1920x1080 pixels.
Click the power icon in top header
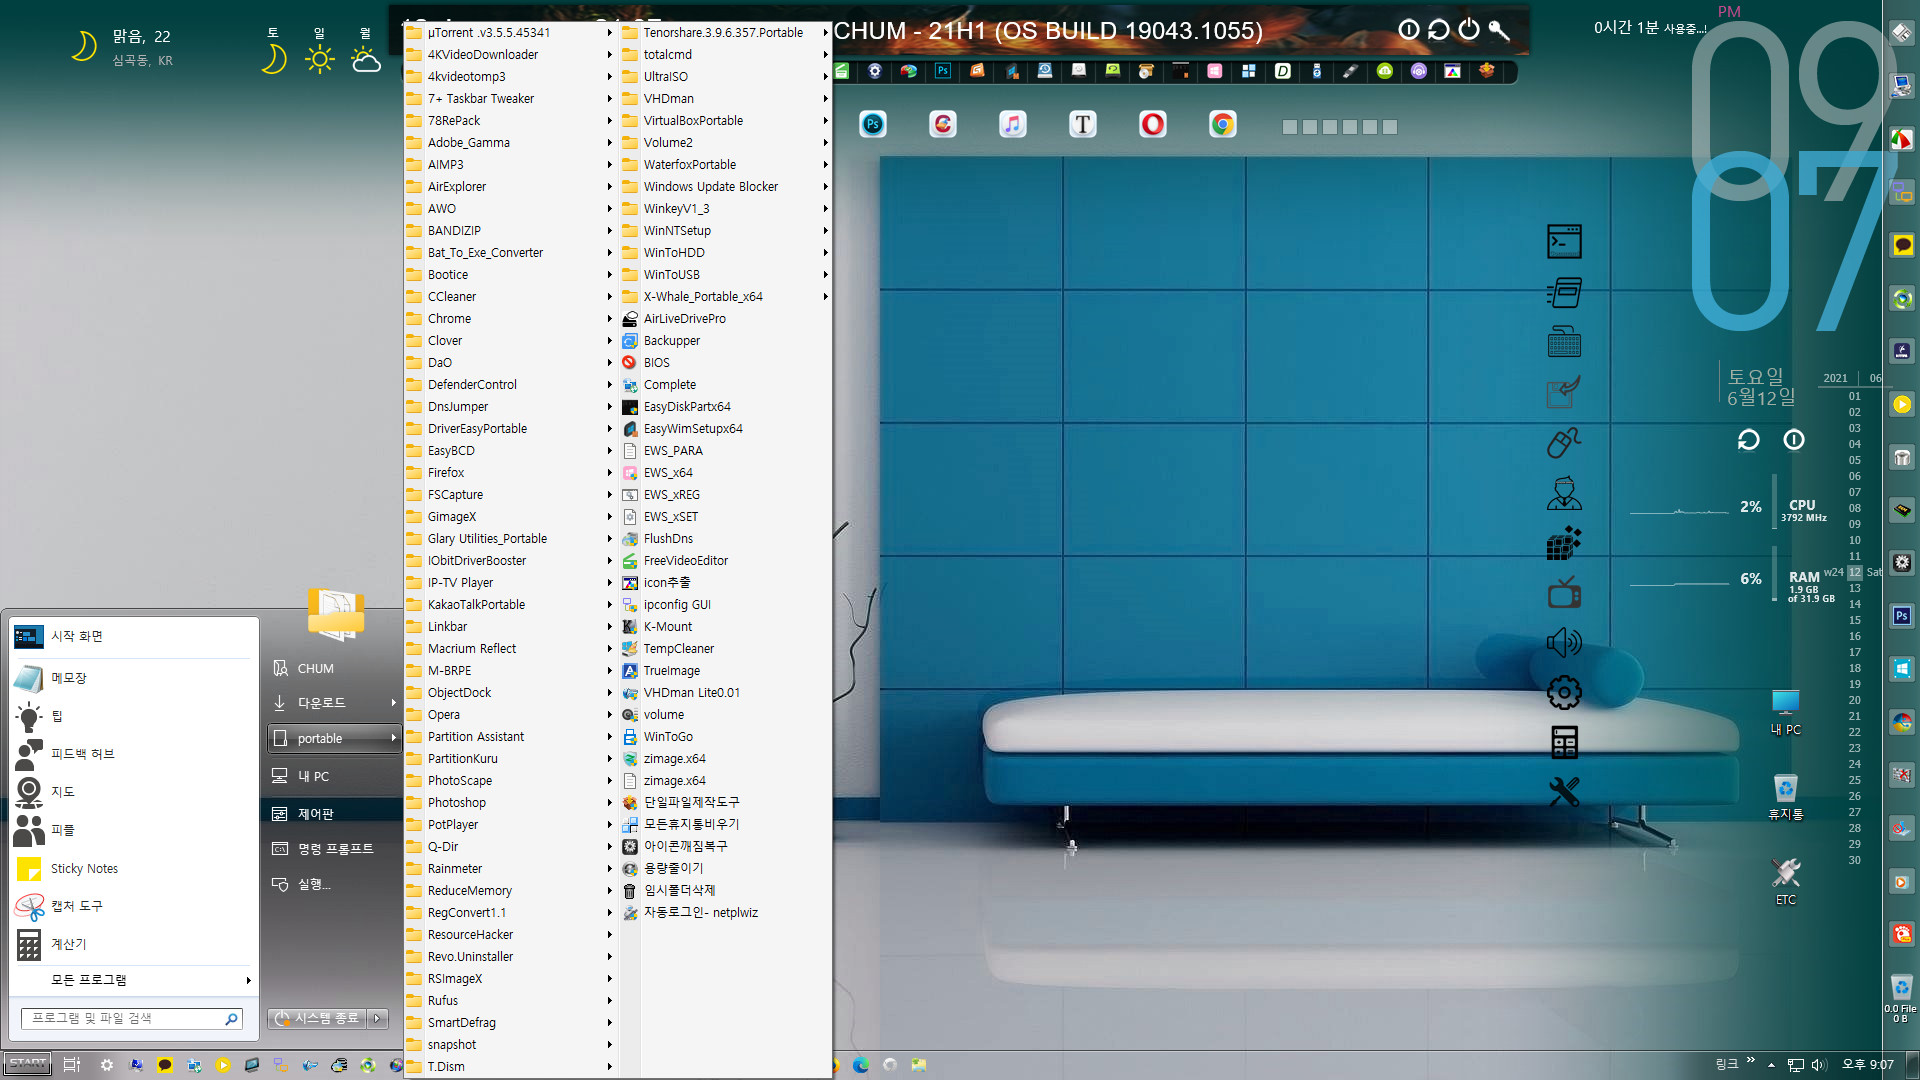click(x=1469, y=29)
